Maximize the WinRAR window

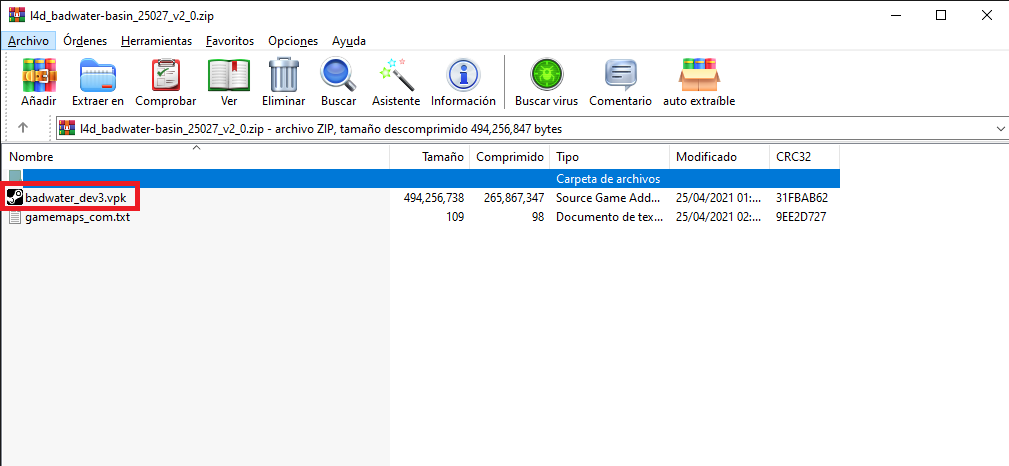[x=941, y=15]
